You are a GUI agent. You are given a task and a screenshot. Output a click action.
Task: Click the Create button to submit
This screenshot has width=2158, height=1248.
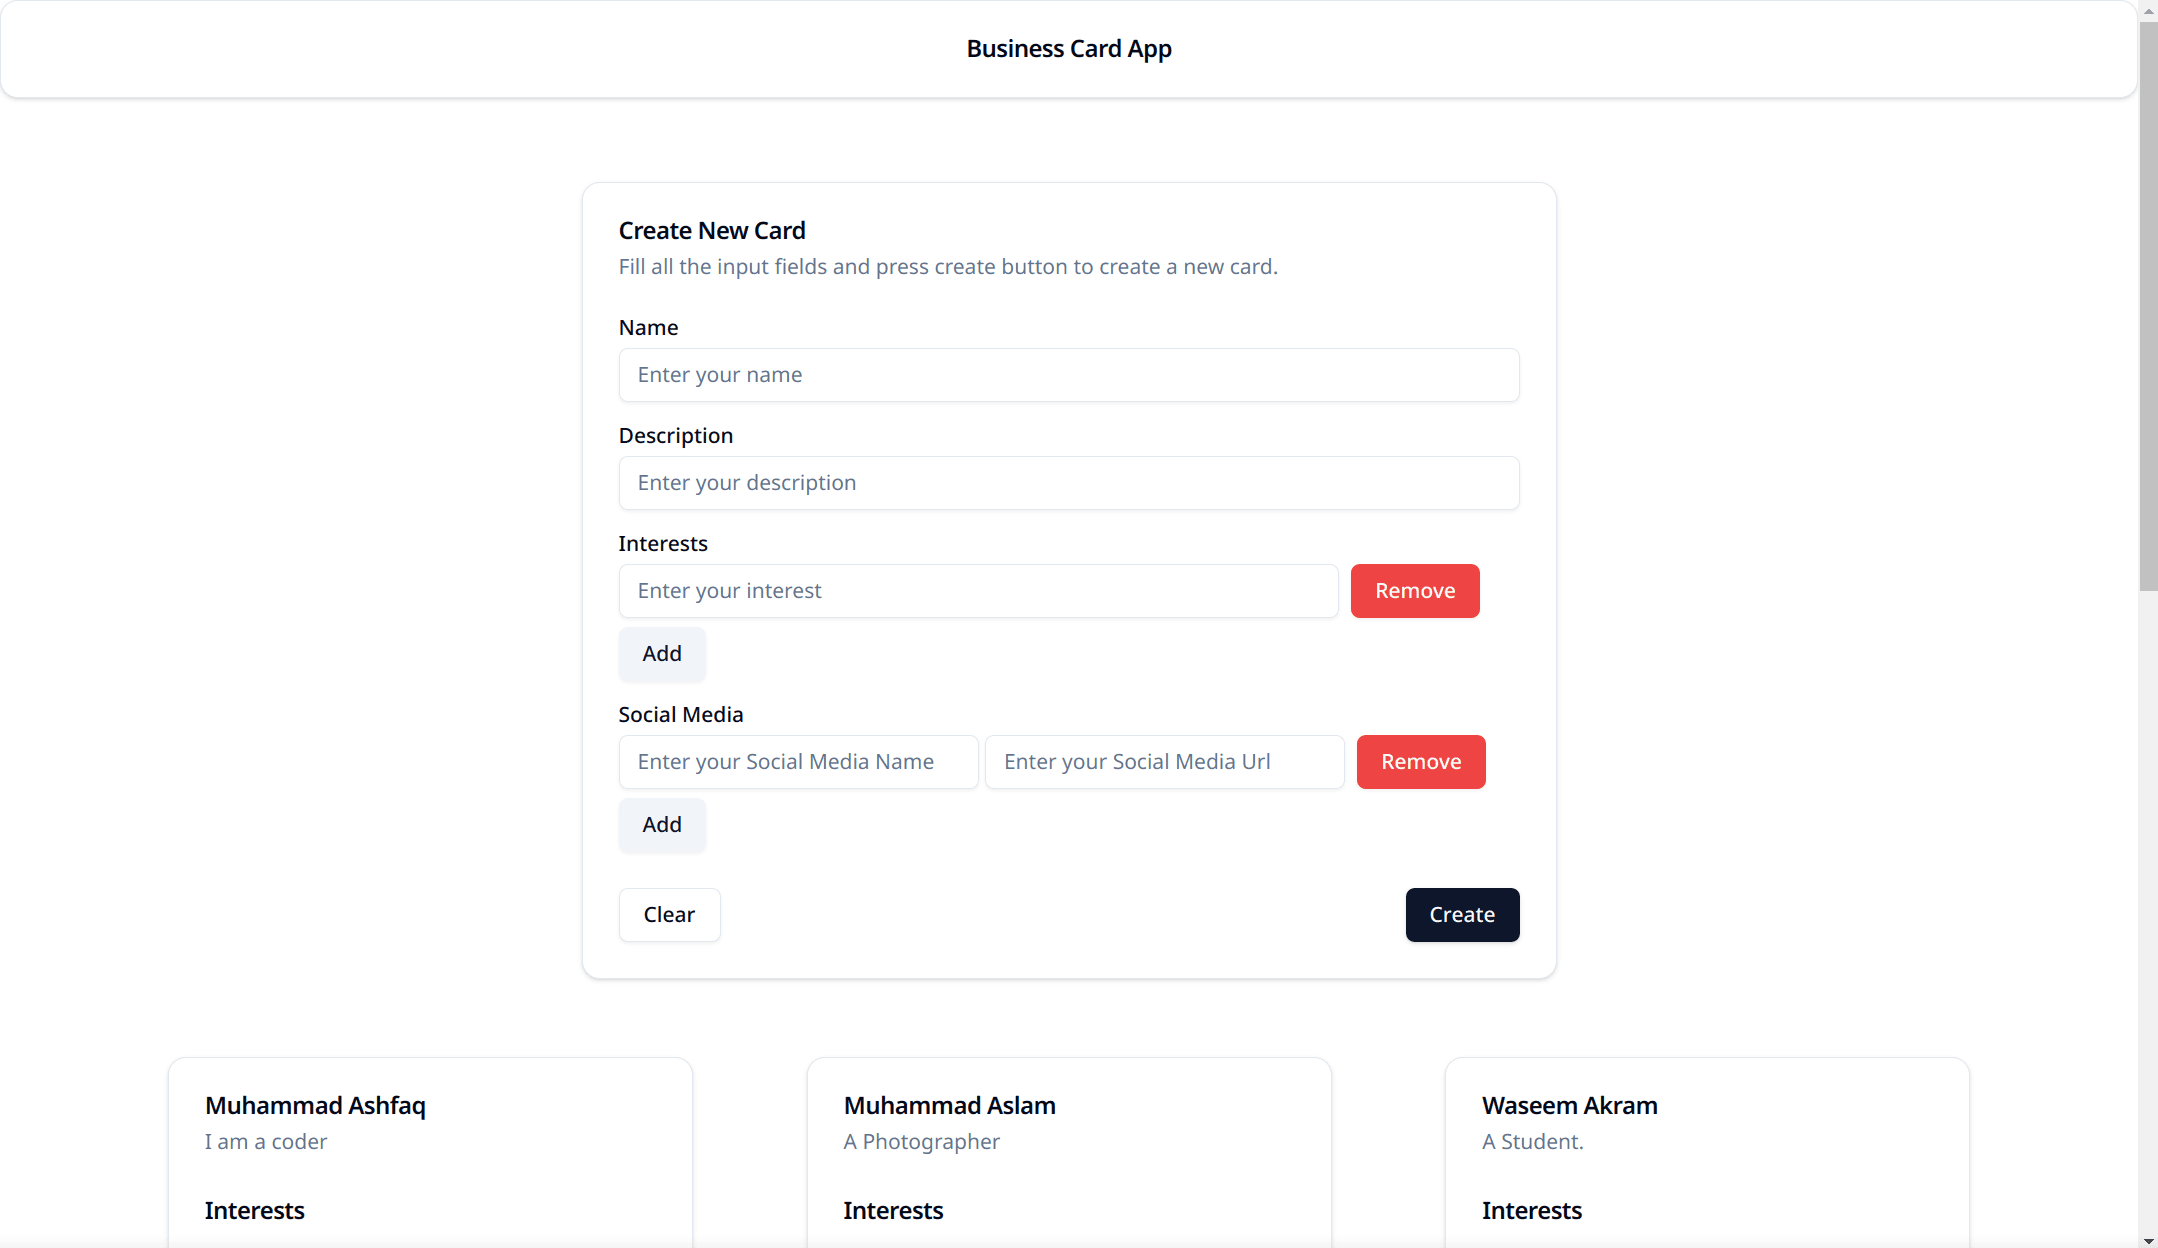[x=1461, y=914]
